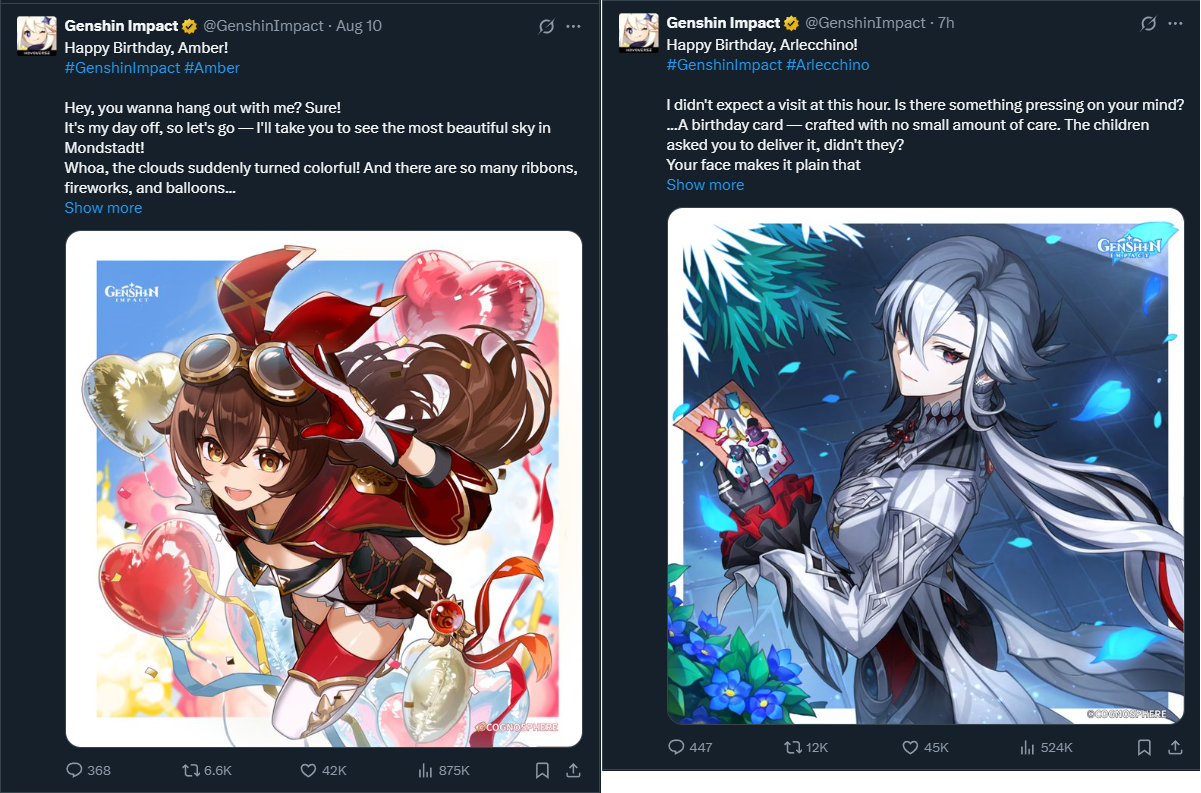Viewport: 1201px width, 793px height.
Task: Like the Amber birthday tweet
Action: point(323,770)
